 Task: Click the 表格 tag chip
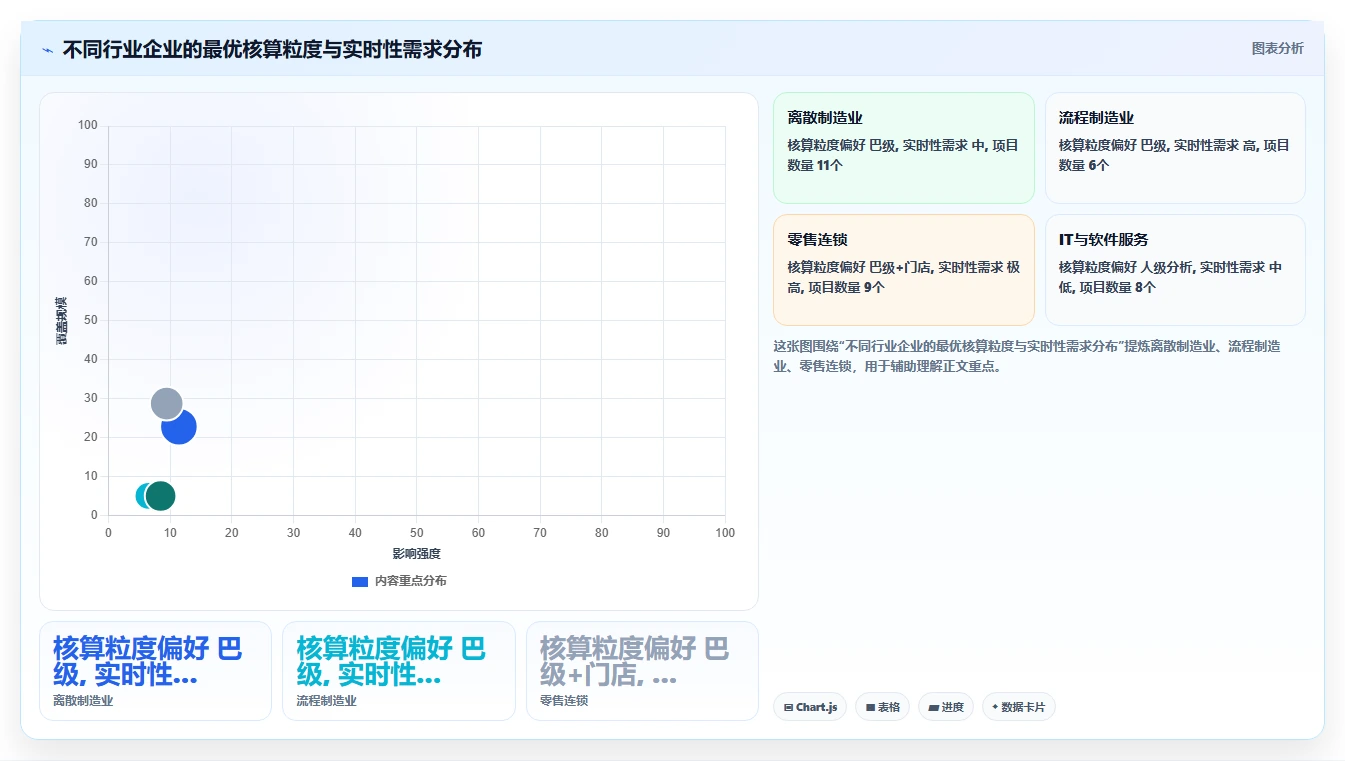tap(882, 707)
